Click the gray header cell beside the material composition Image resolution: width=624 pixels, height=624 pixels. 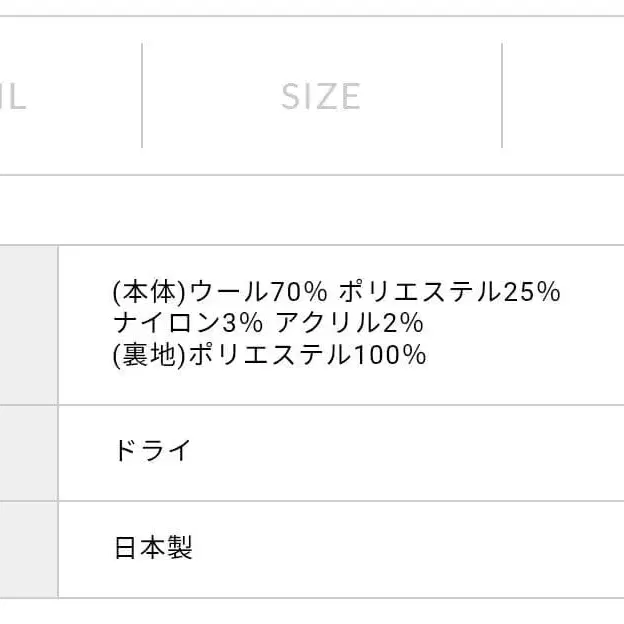tap(28, 324)
